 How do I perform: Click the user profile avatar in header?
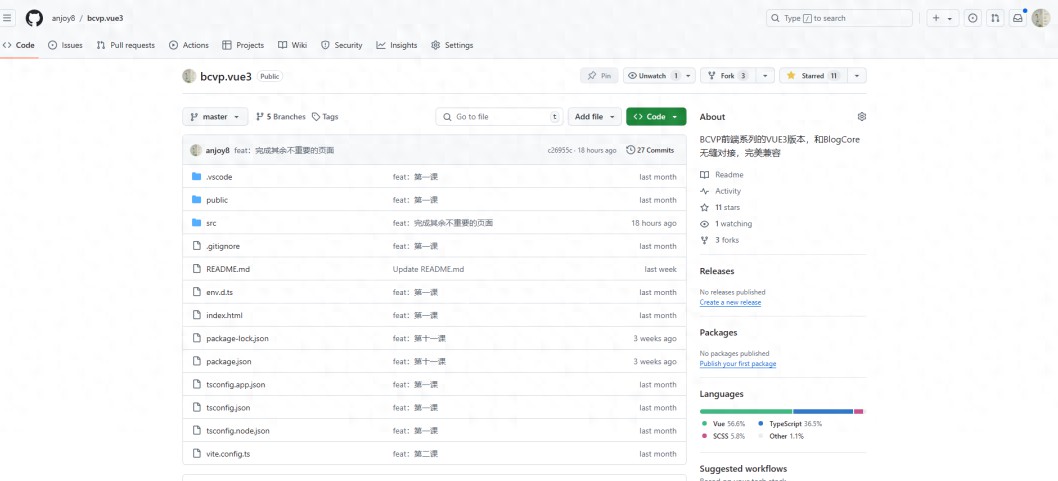click(1040, 18)
